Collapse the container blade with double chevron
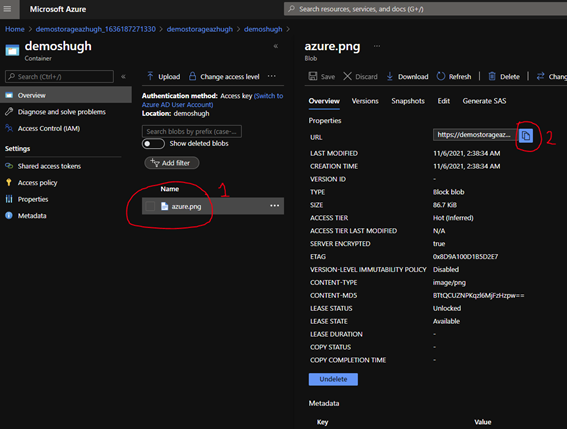The width and height of the screenshot is (567, 429). click(x=276, y=46)
